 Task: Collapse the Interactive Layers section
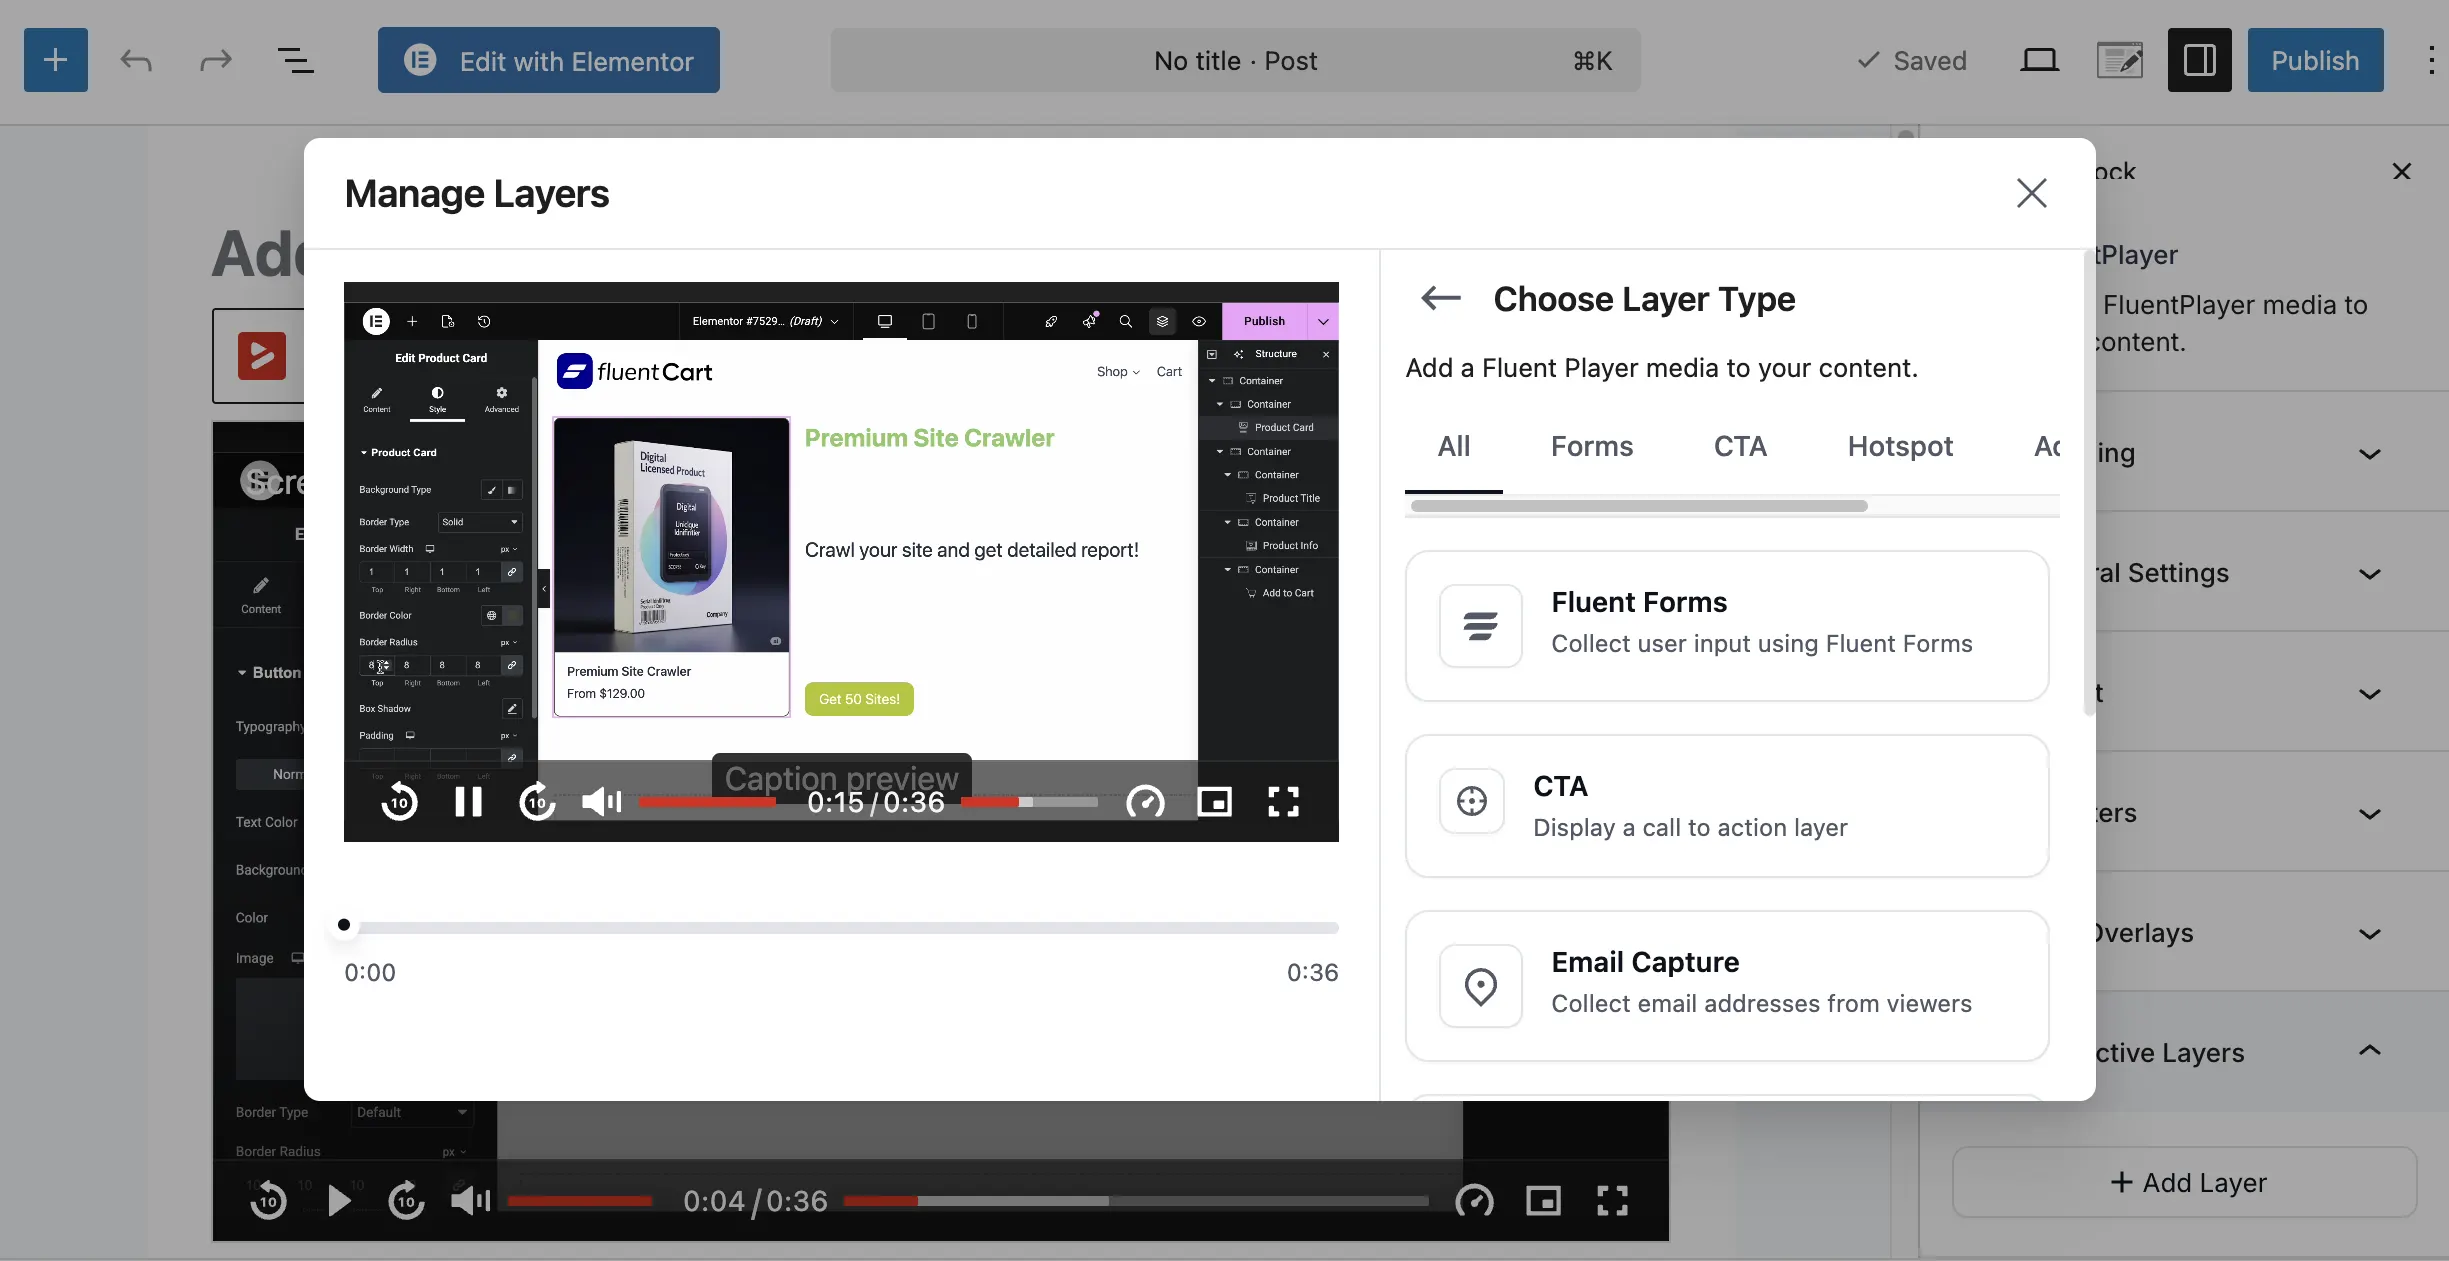click(x=2369, y=1051)
